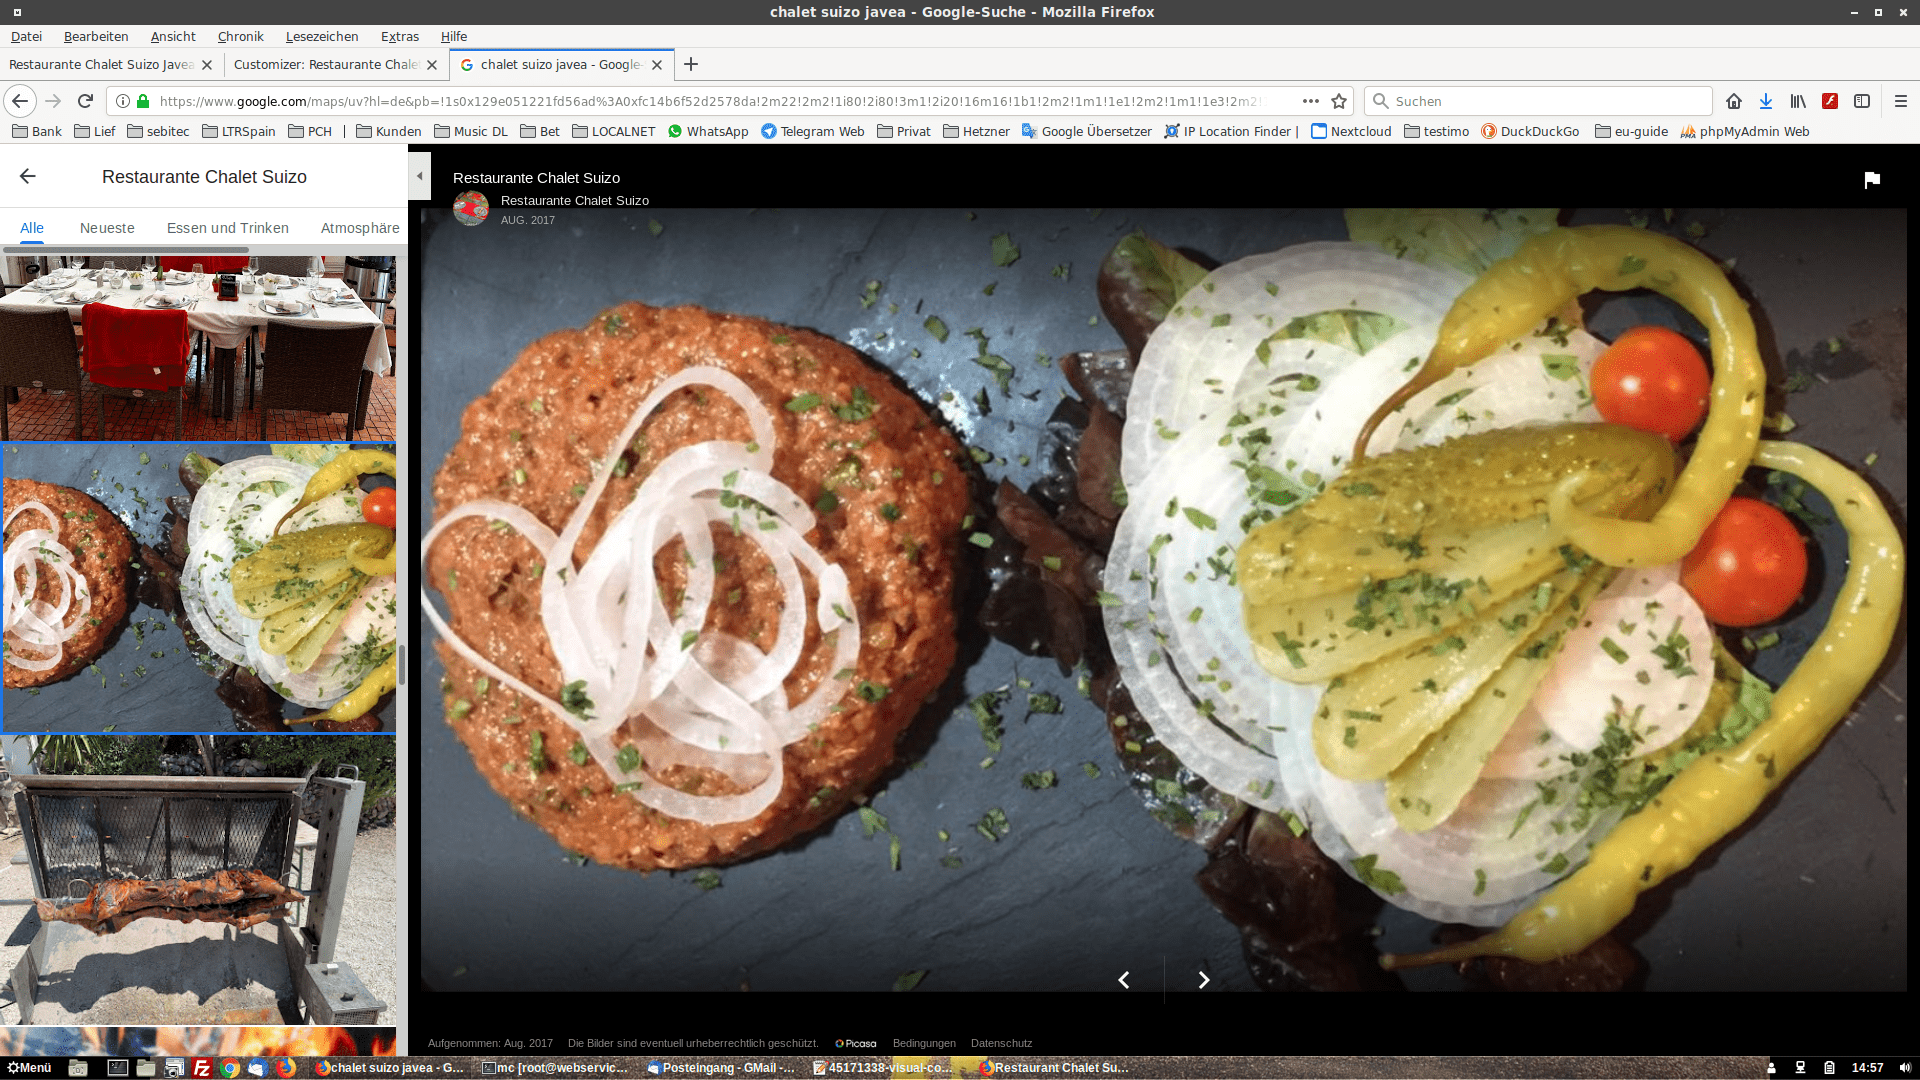Open the phpMyAdmin Web bookmark
The image size is (1920, 1080).
(1745, 131)
